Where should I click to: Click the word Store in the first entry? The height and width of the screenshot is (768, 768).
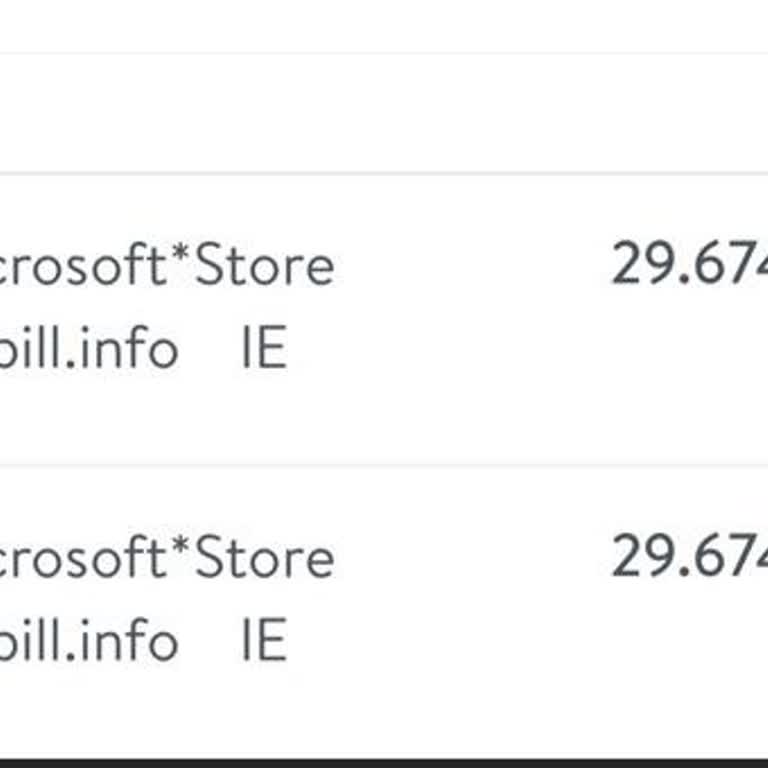tap(265, 268)
